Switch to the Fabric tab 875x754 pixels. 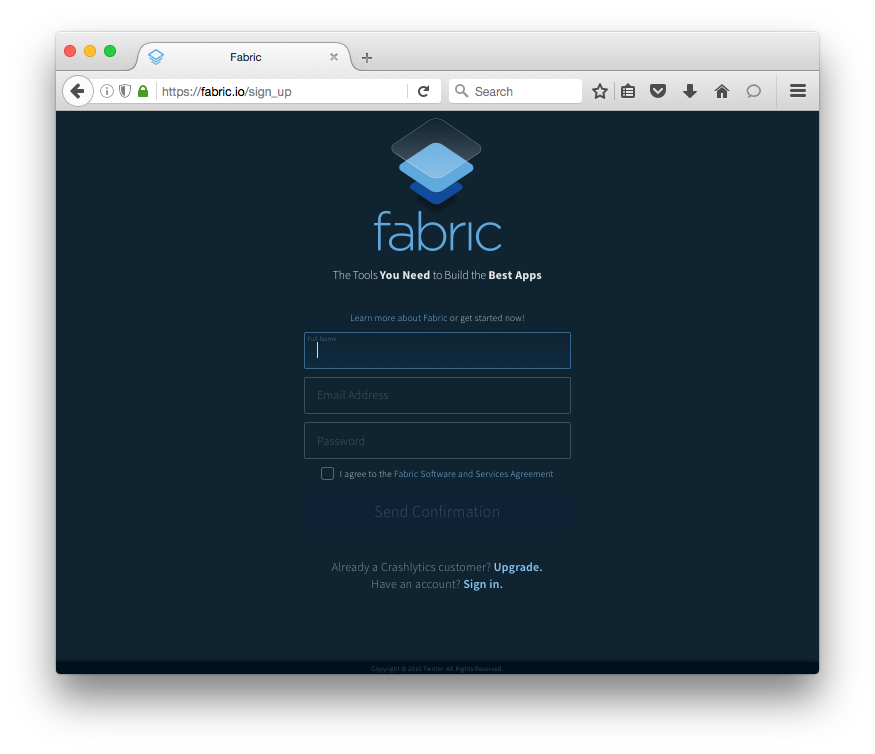245,57
